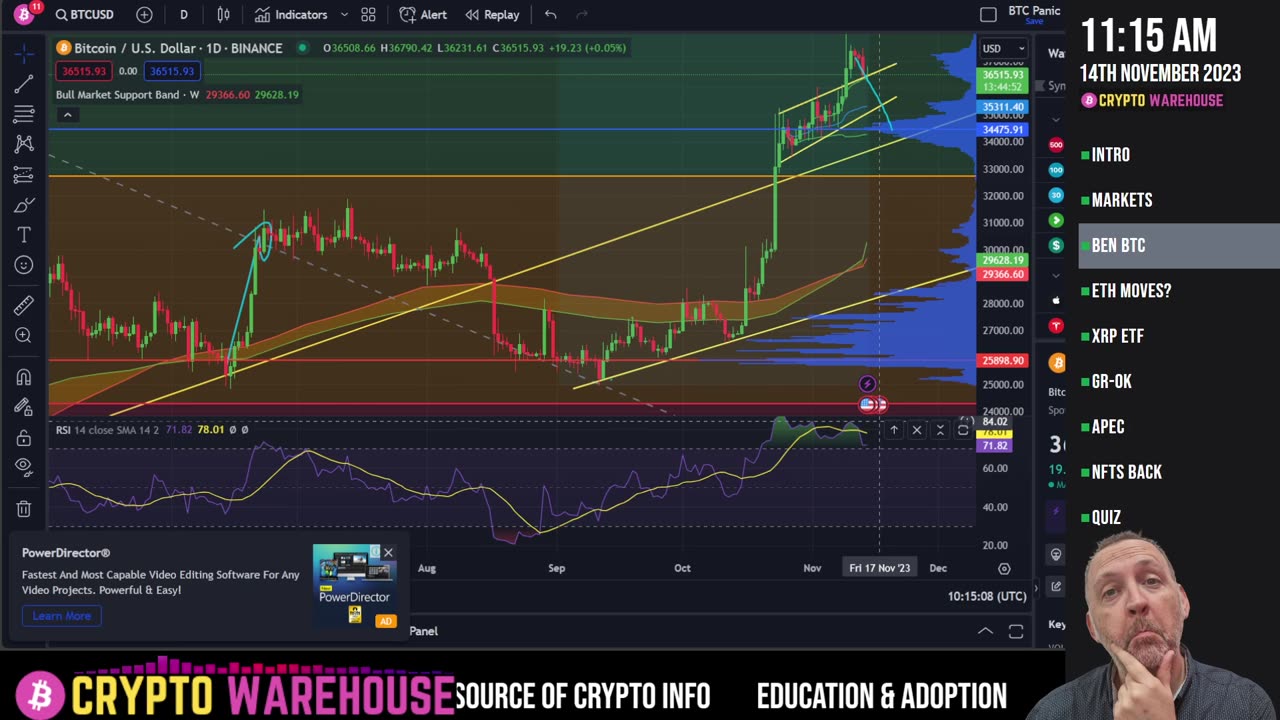The height and width of the screenshot is (720, 1280).
Task: Select the APEC chapter
Action: 1107,427
